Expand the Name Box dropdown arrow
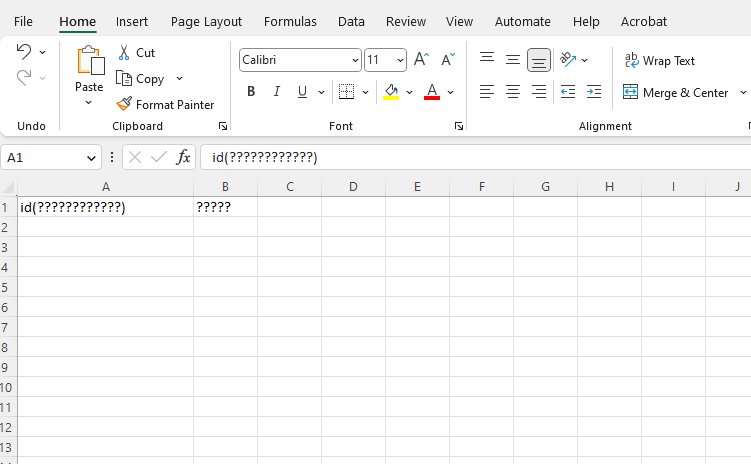This screenshot has height=464, width=751. tap(92, 158)
